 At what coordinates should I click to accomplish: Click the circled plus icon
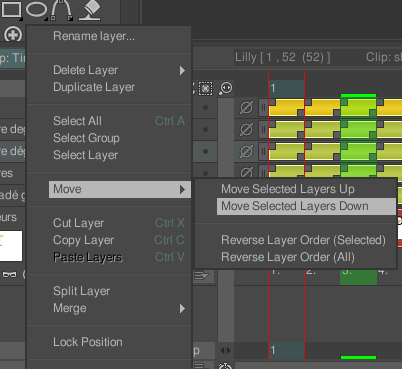pyautogui.click(x=13, y=34)
